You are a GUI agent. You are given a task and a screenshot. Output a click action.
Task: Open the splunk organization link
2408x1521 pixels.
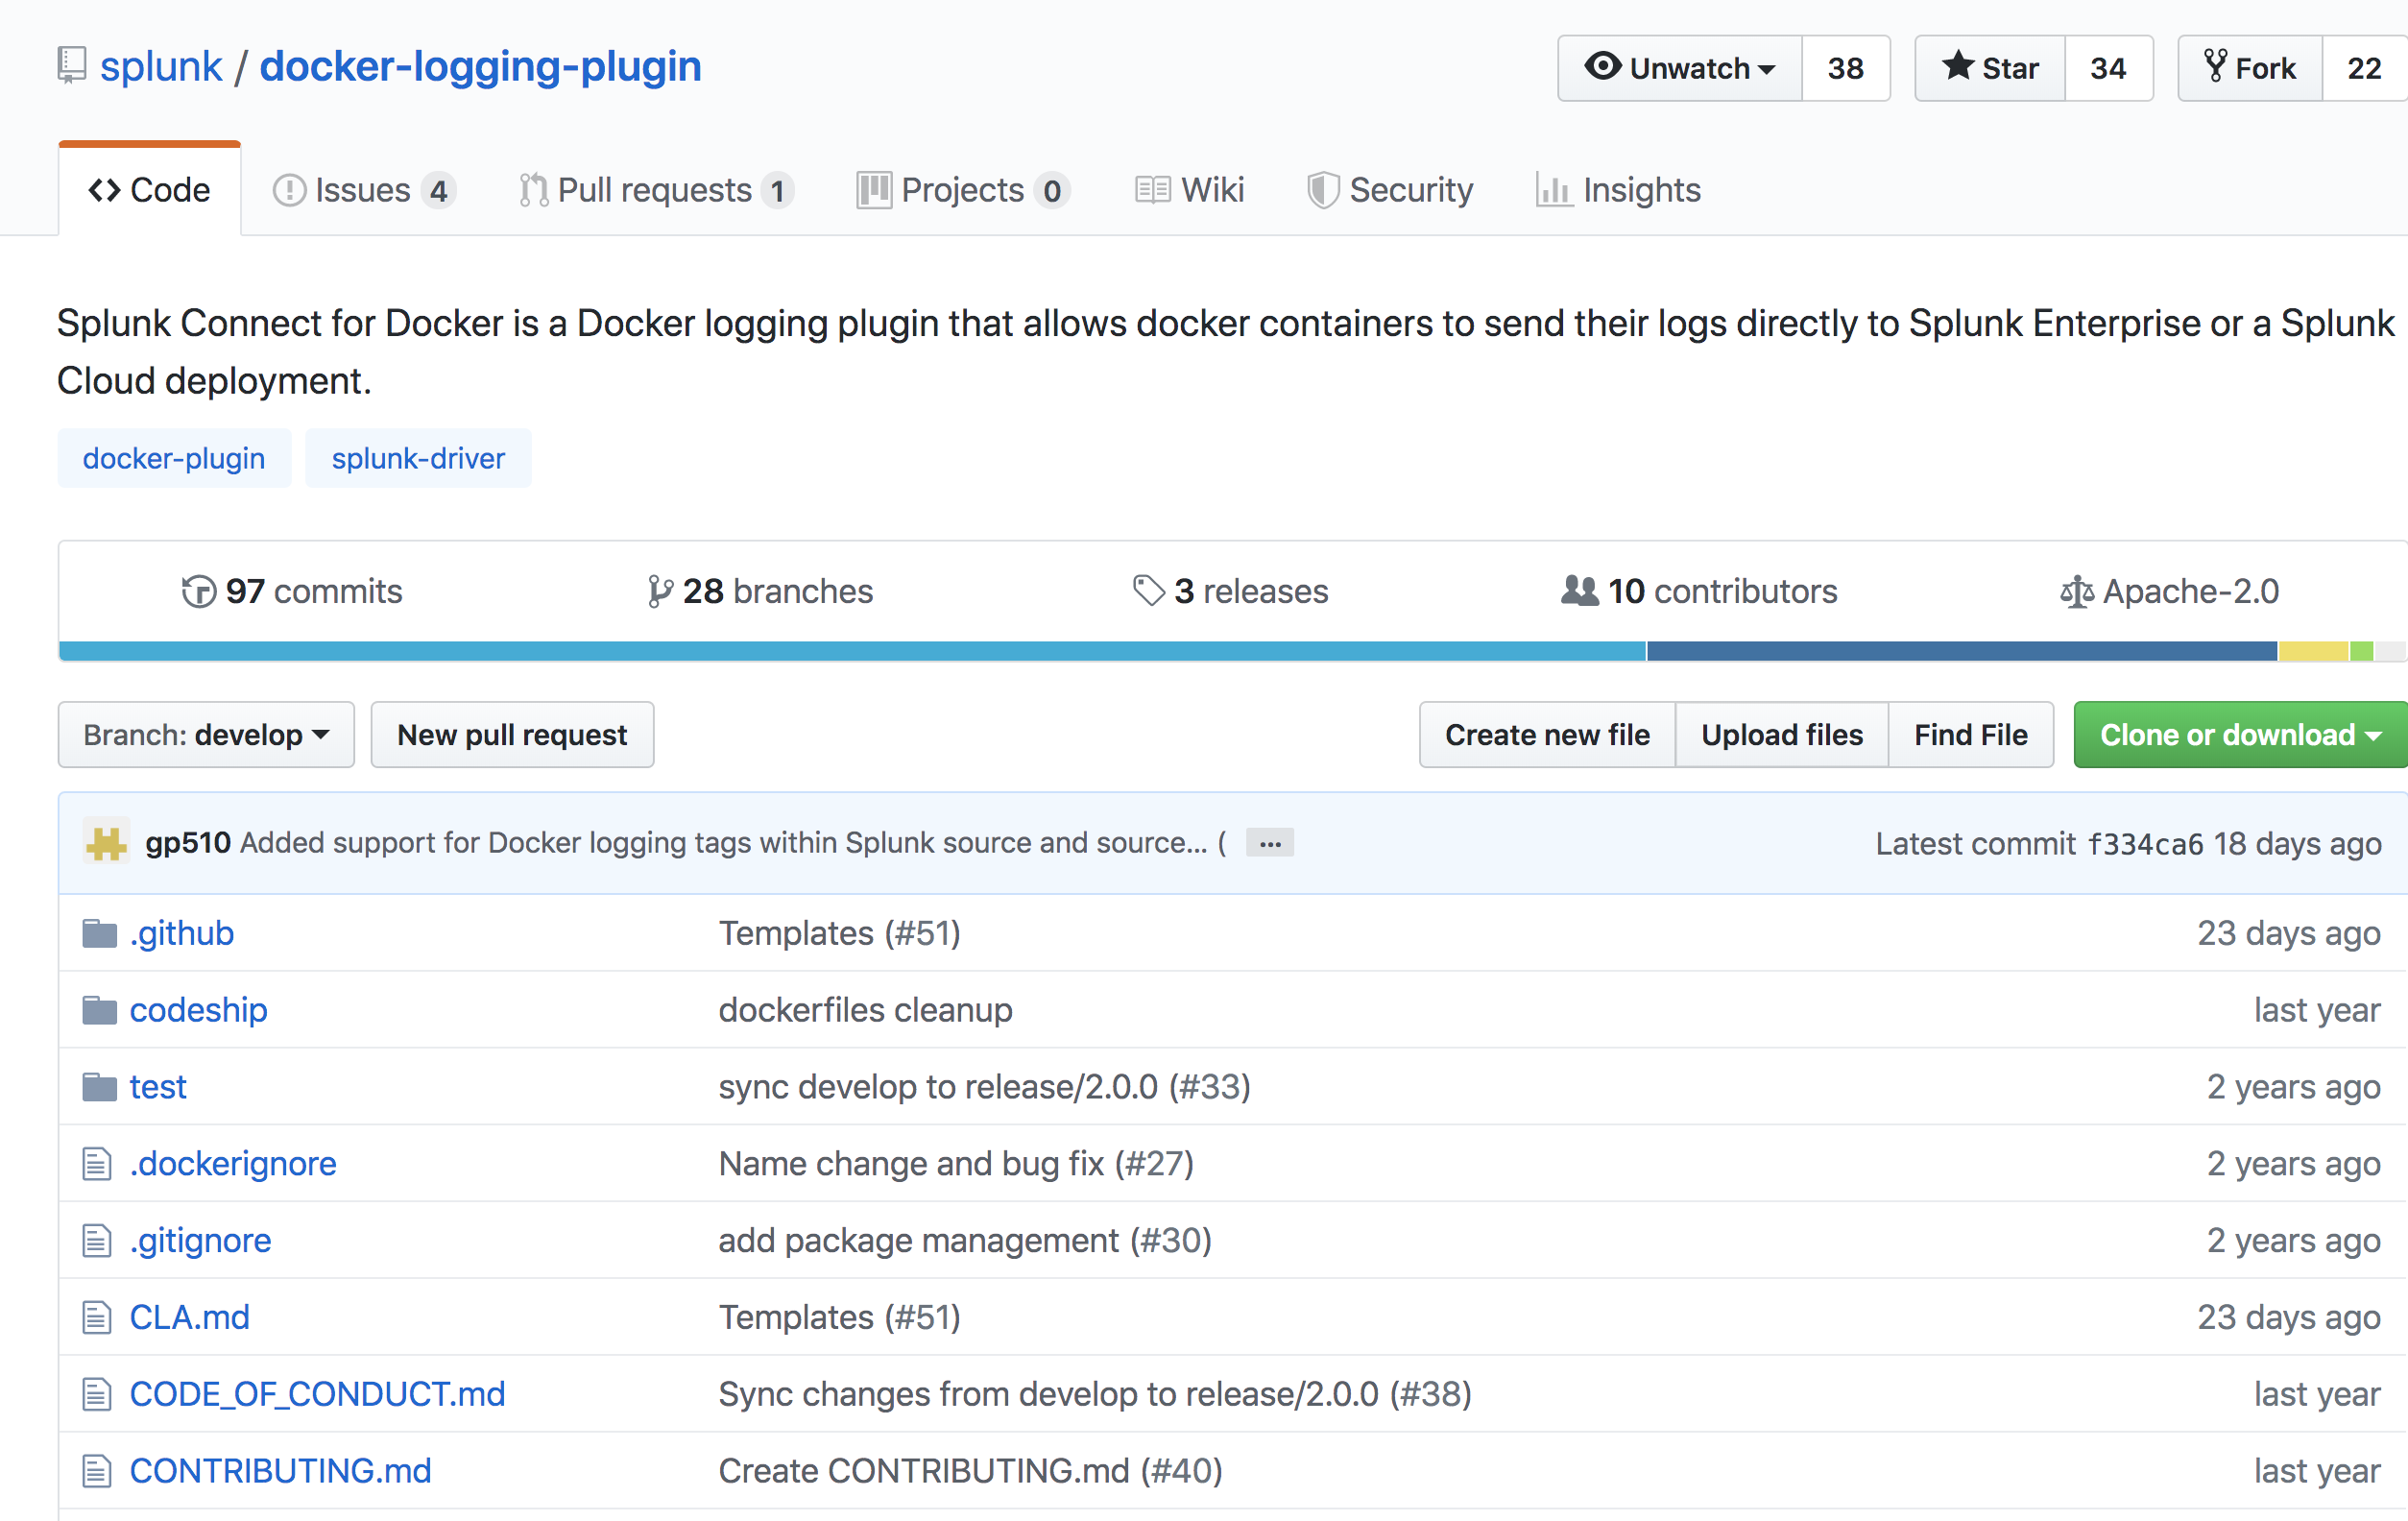pos(161,66)
